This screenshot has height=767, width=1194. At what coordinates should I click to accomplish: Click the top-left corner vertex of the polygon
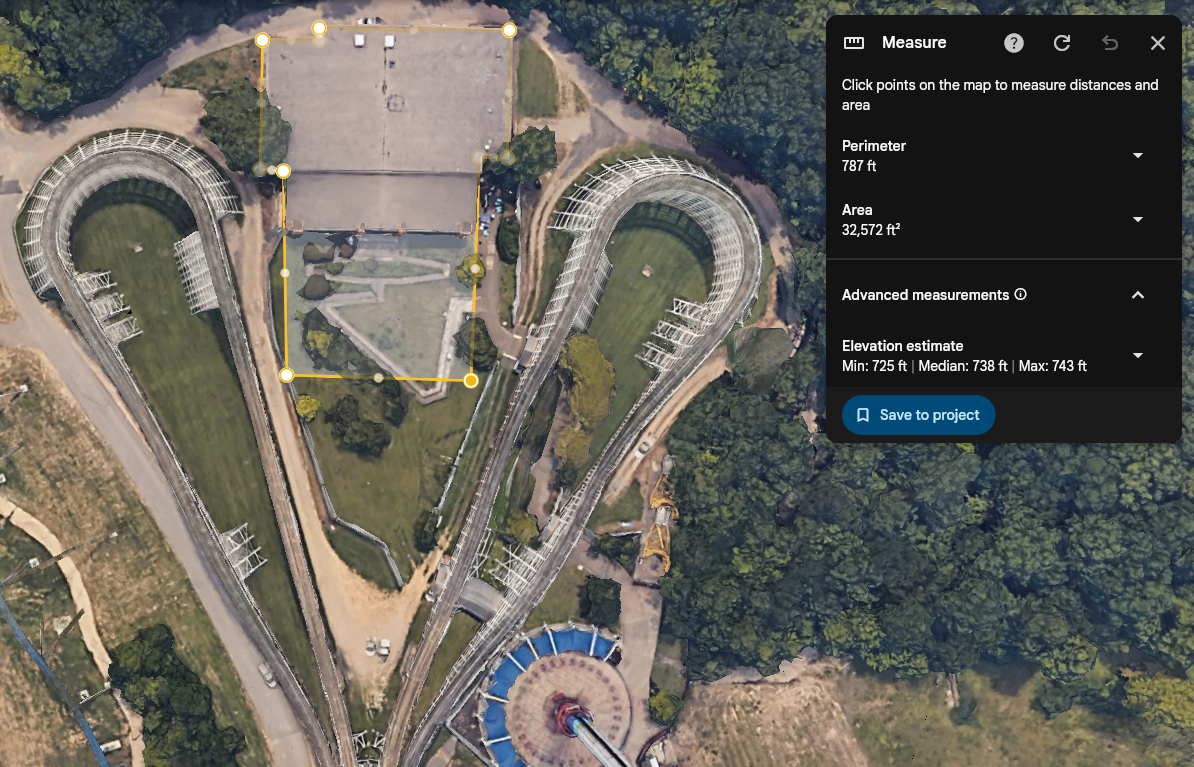coord(262,40)
